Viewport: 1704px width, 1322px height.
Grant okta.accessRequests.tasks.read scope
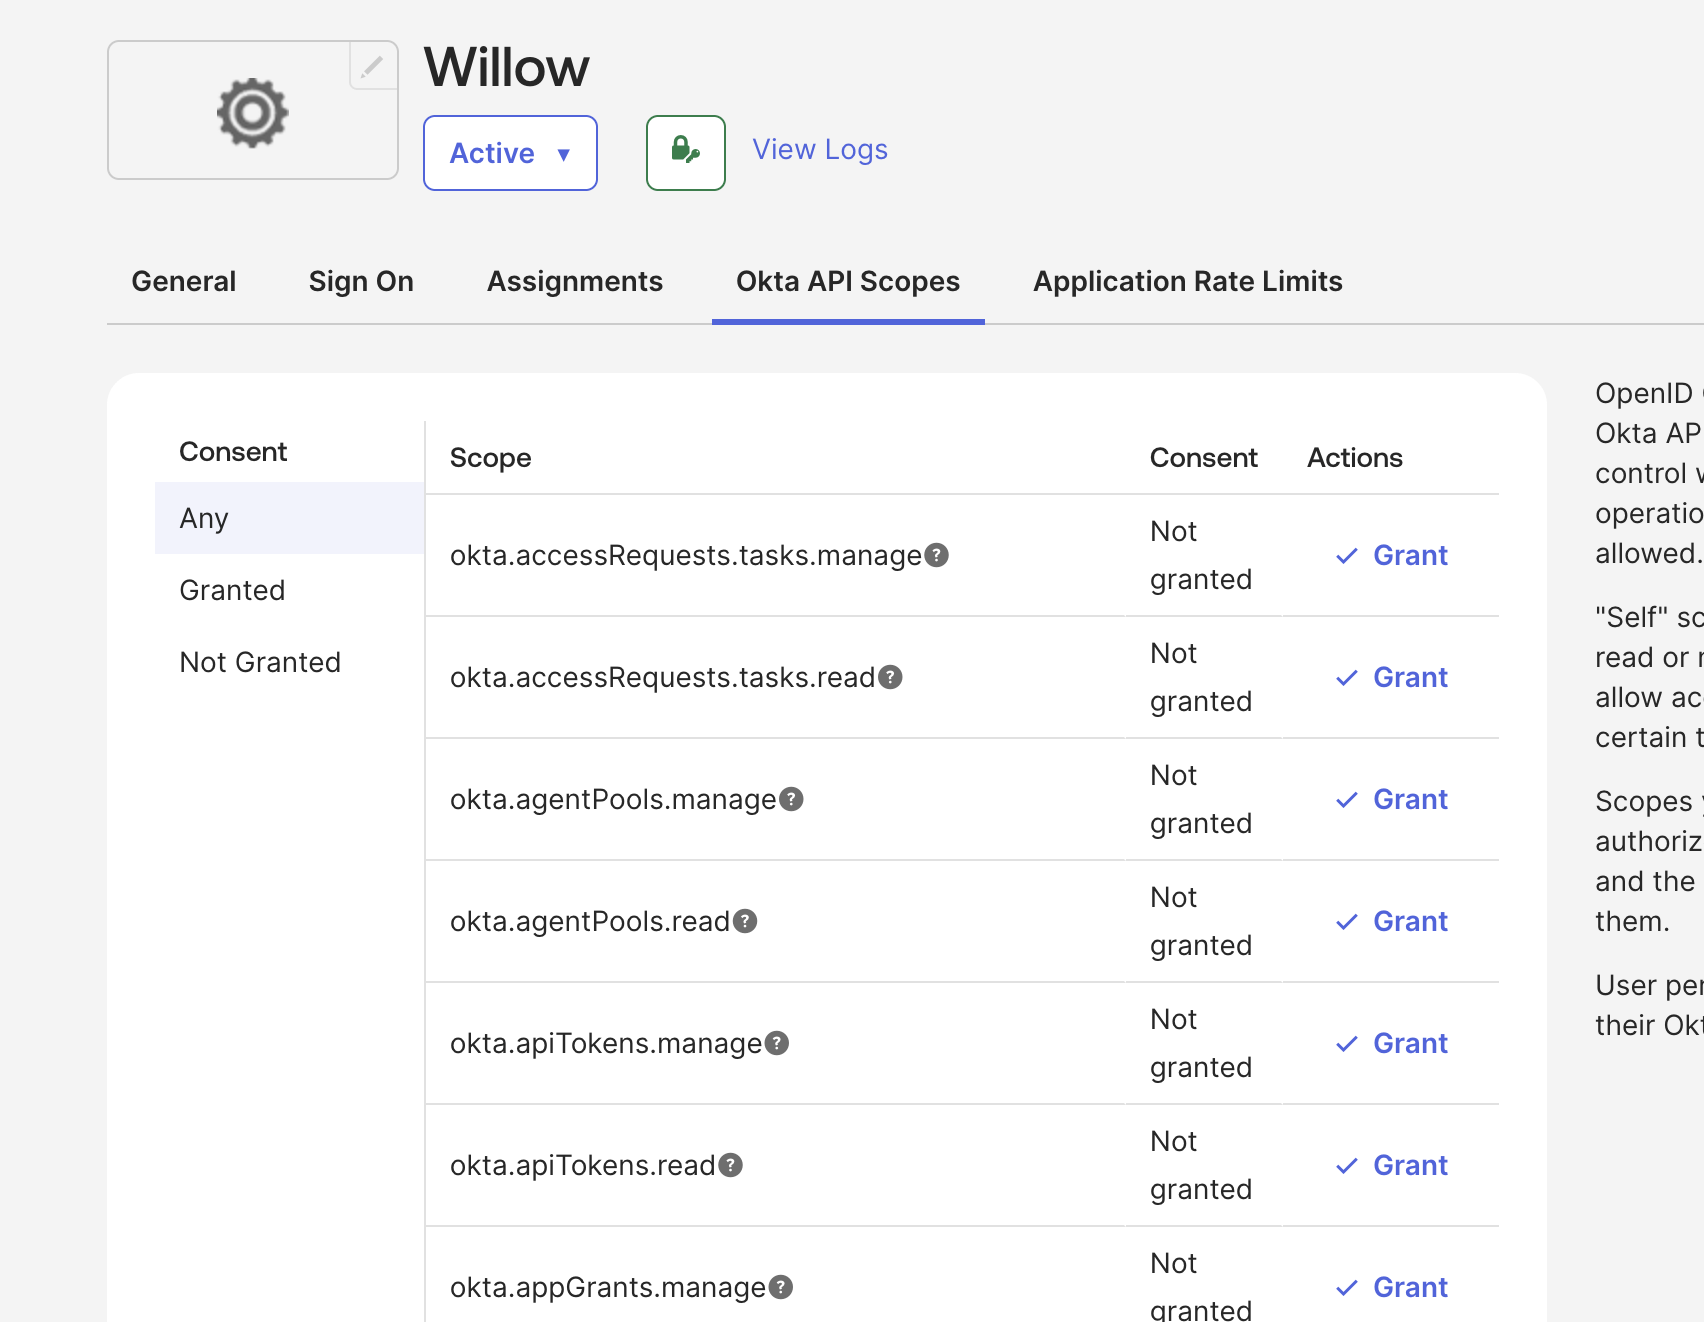(x=1392, y=677)
